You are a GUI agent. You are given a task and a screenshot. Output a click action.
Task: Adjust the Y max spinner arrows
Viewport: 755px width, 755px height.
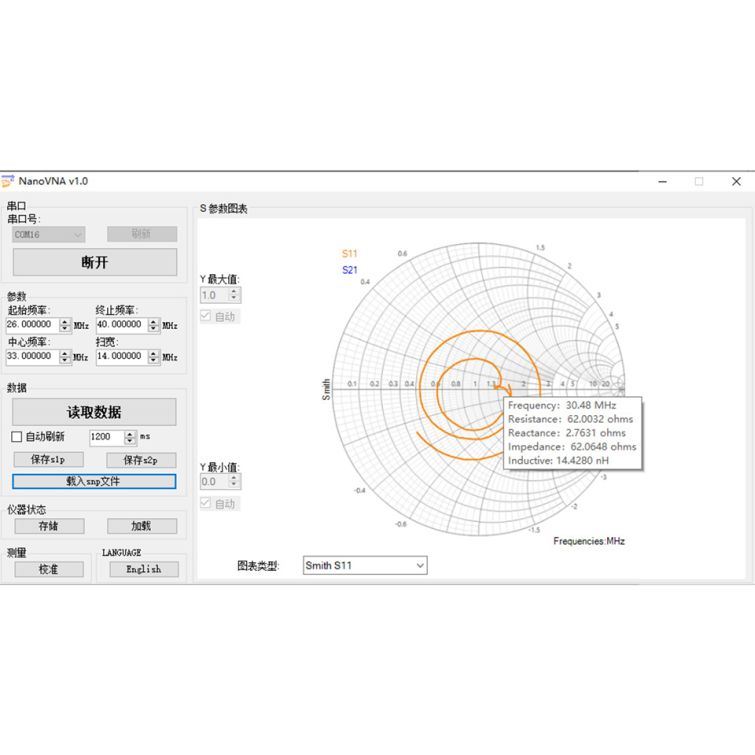point(234,295)
